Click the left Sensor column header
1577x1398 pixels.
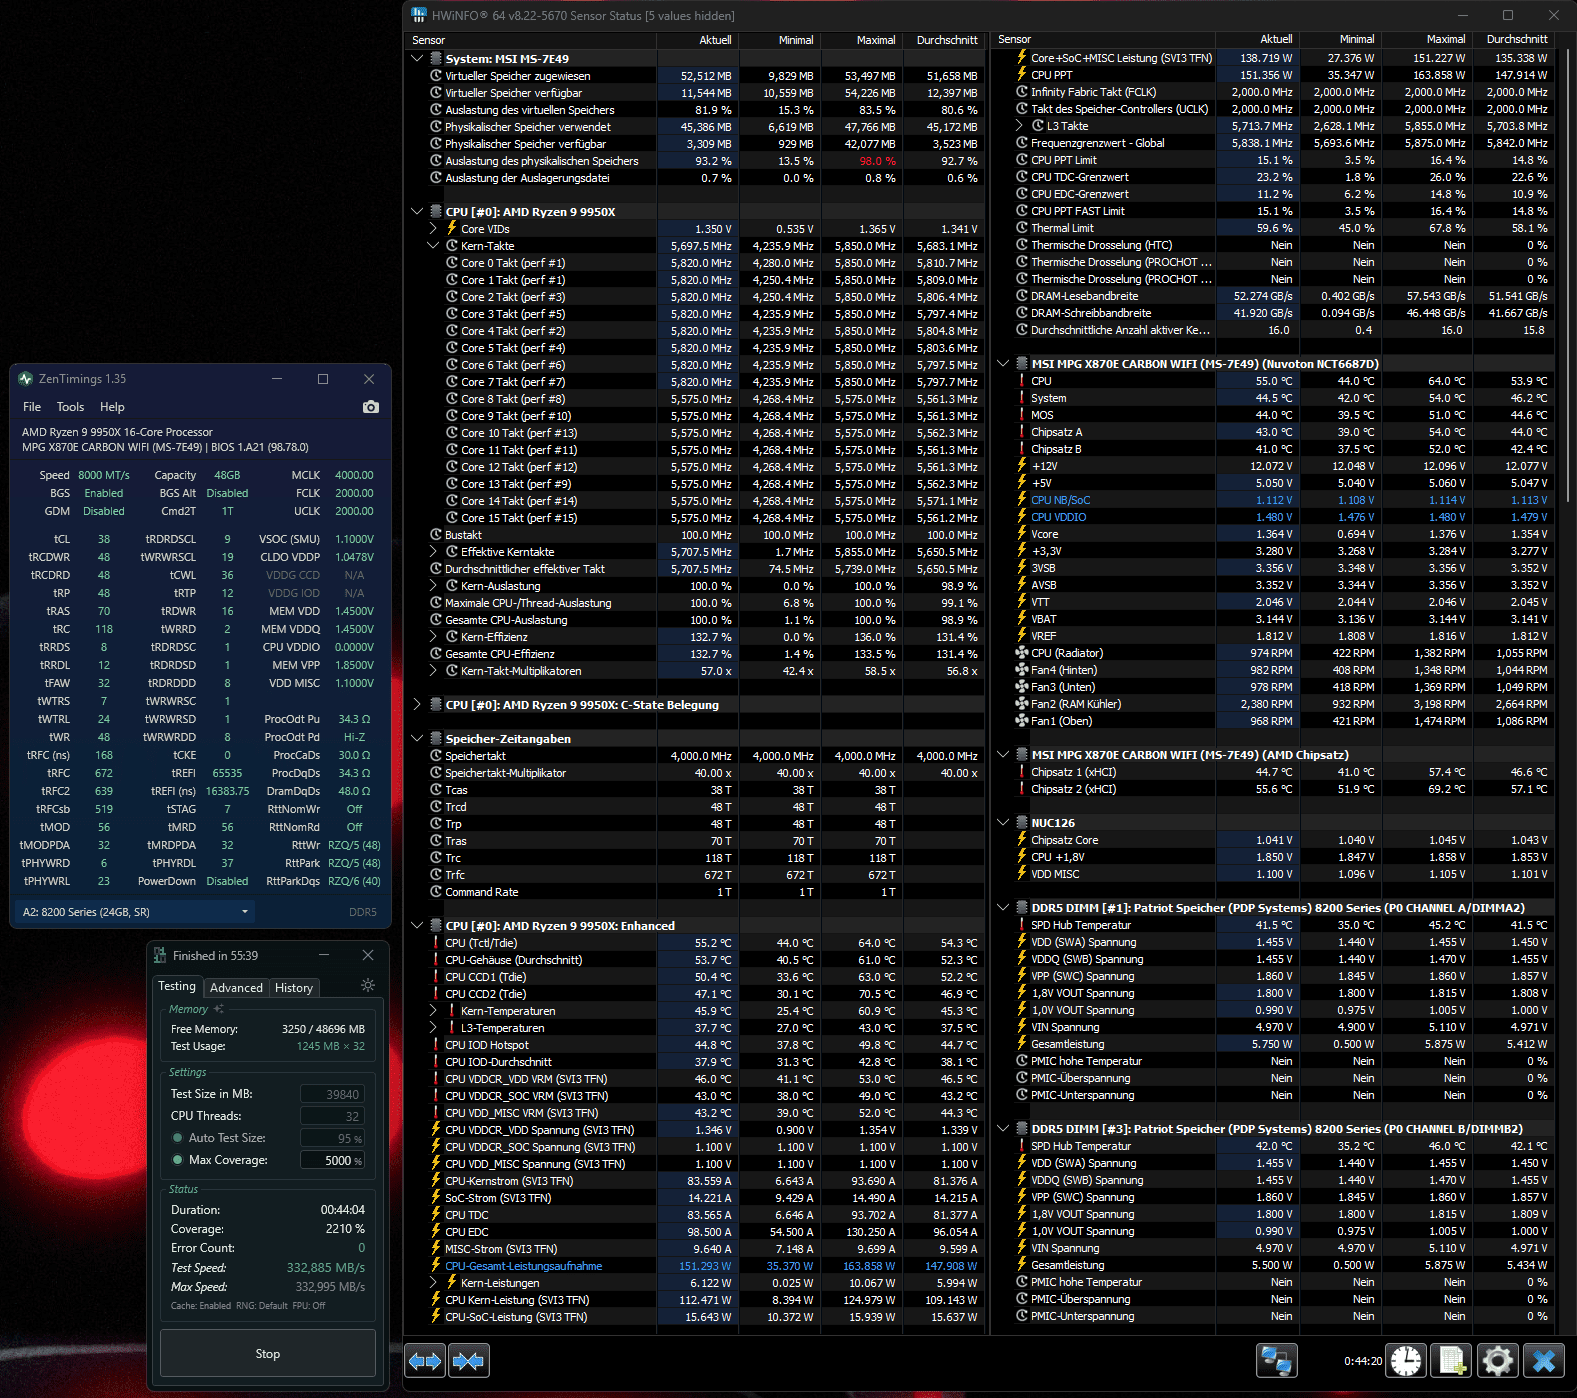[x=531, y=40]
